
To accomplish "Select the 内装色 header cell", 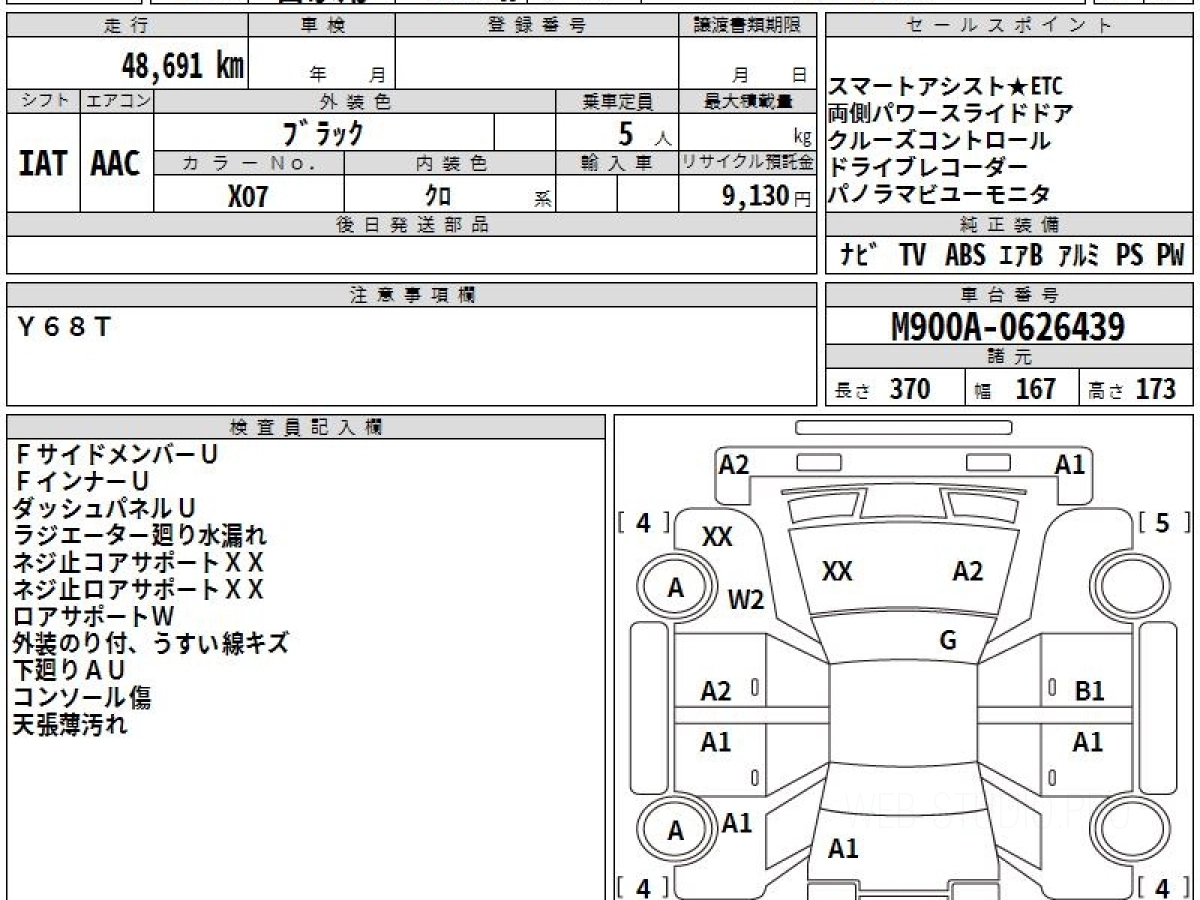I will (x=450, y=163).
